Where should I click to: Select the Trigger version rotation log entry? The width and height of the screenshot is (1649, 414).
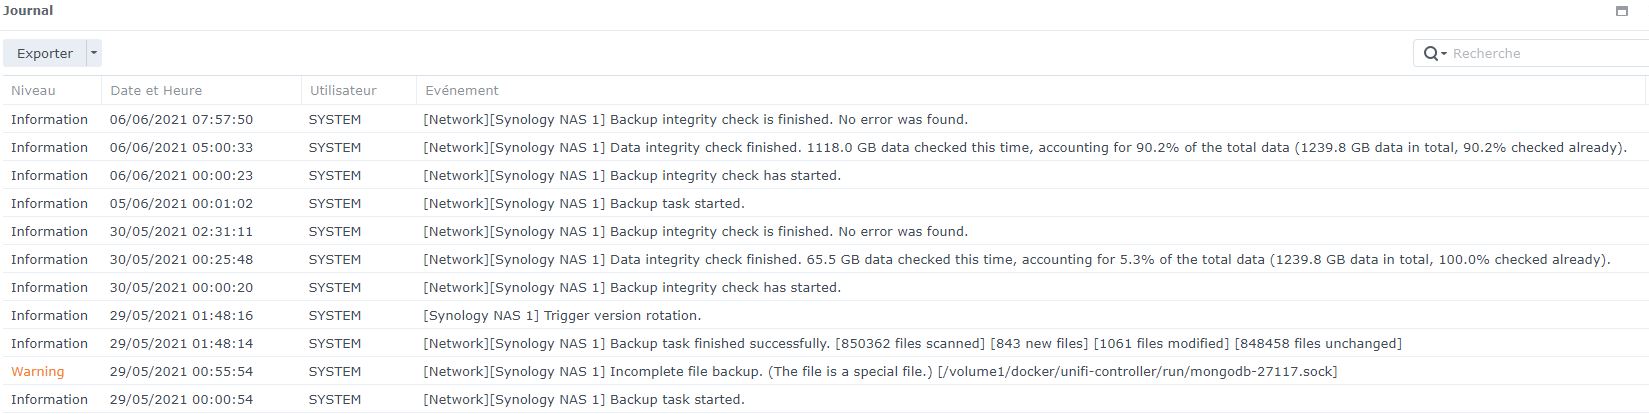[562, 315]
